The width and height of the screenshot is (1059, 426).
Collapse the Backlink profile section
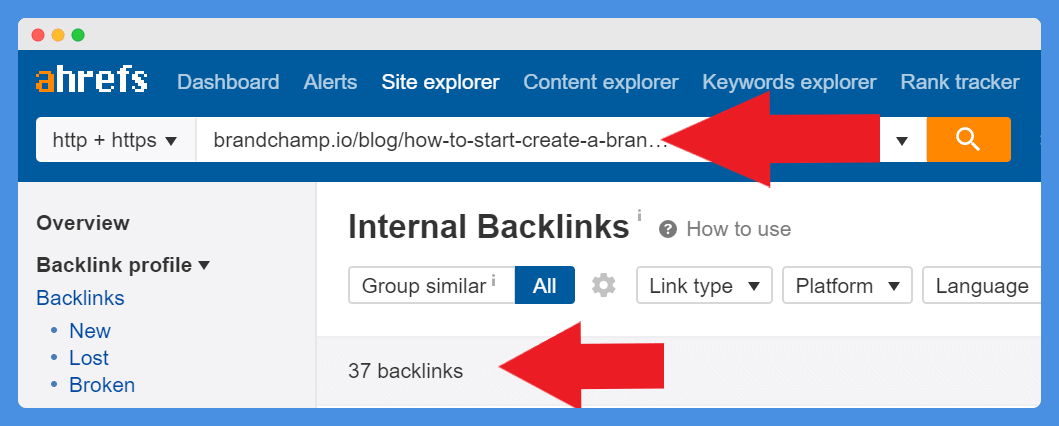123,265
